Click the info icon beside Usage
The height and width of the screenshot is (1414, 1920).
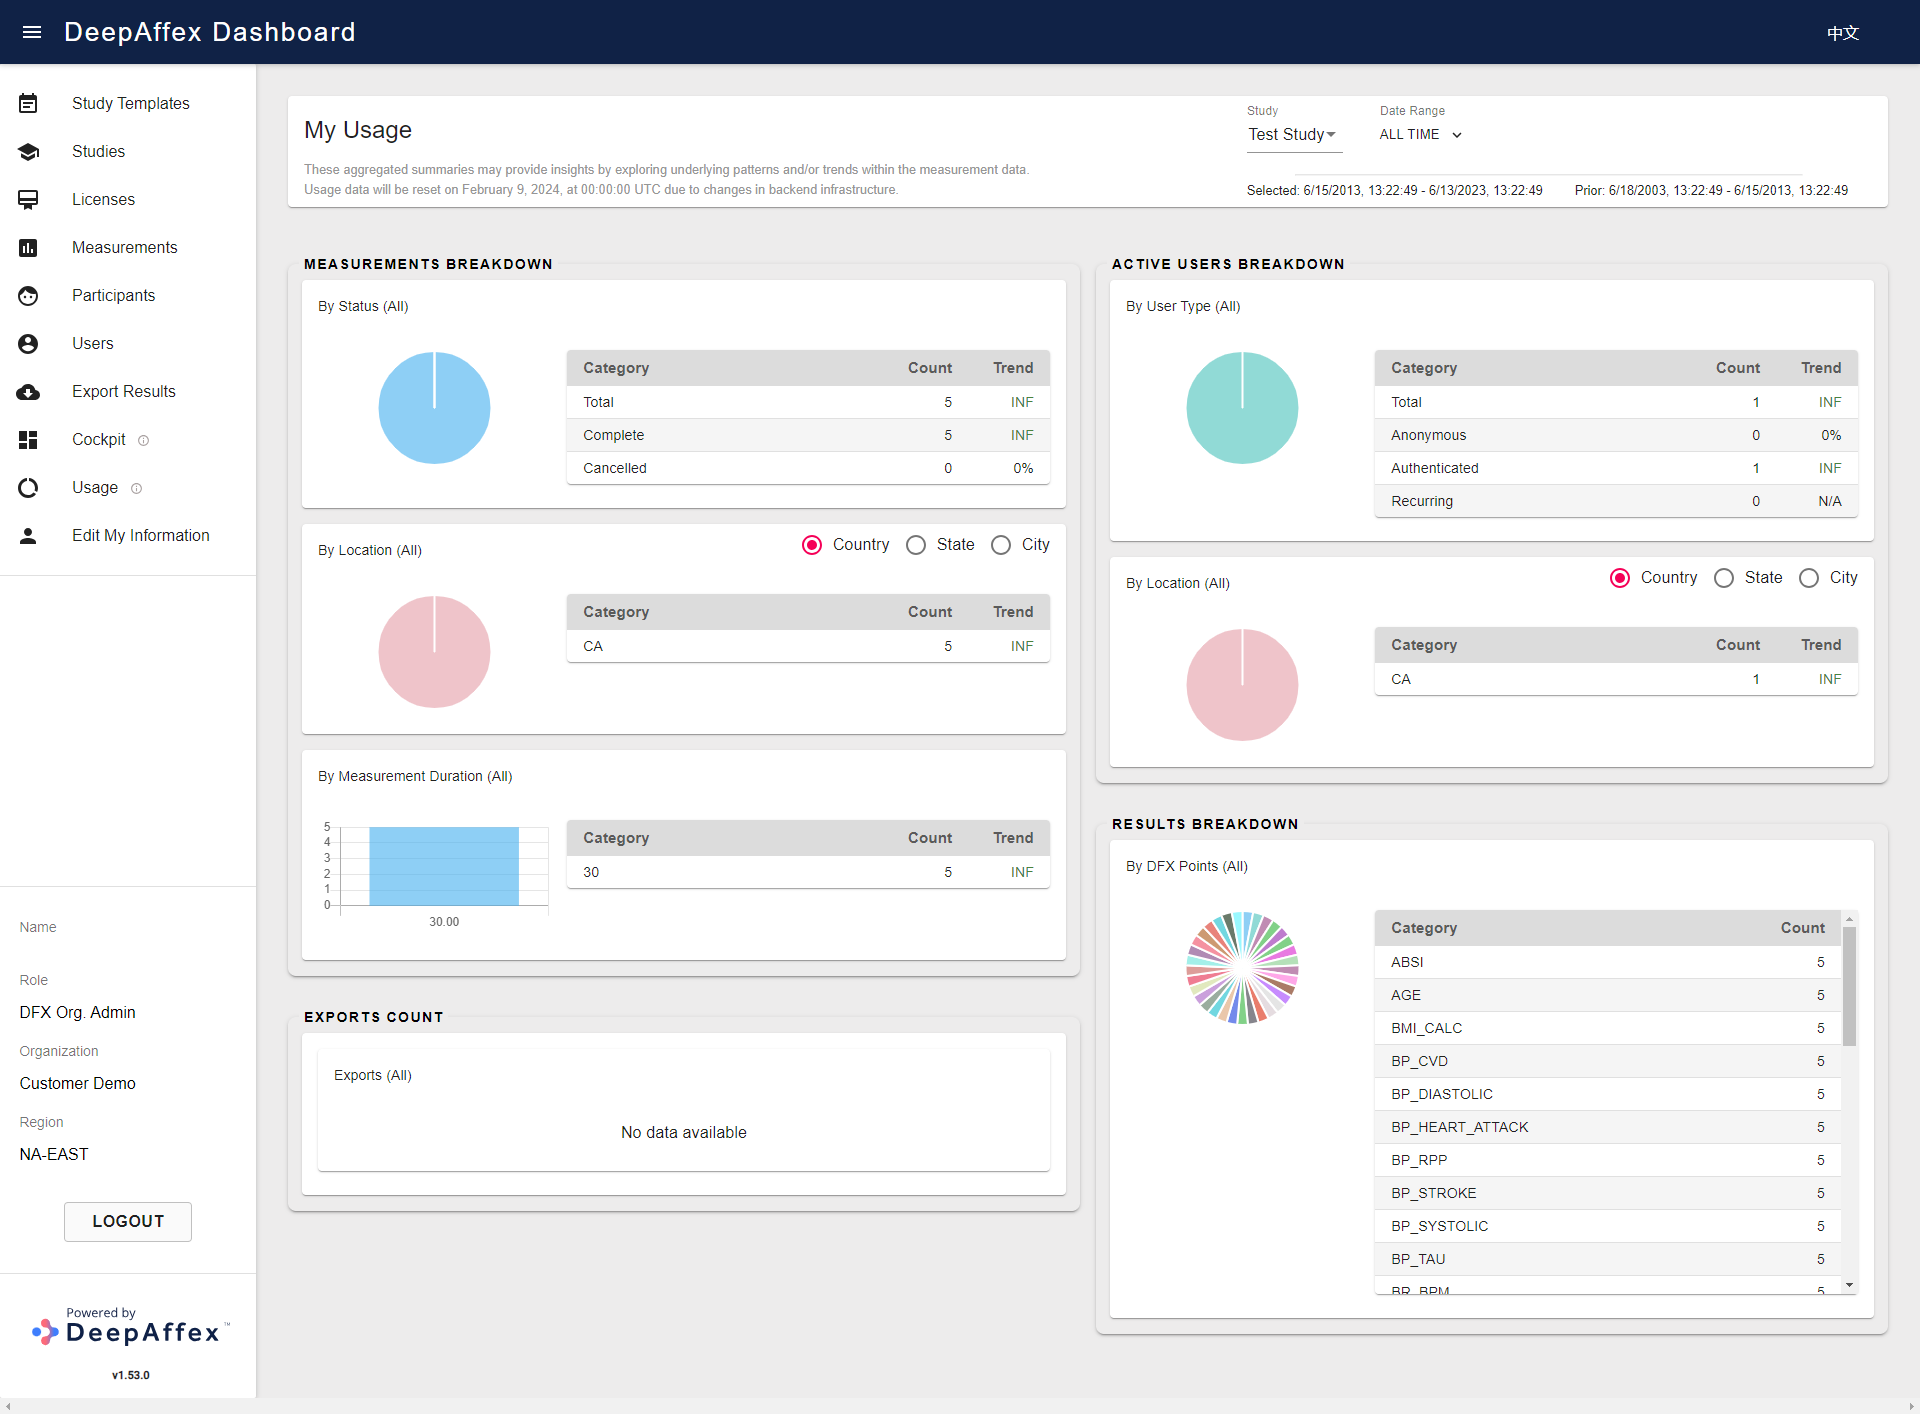pos(137,488)
